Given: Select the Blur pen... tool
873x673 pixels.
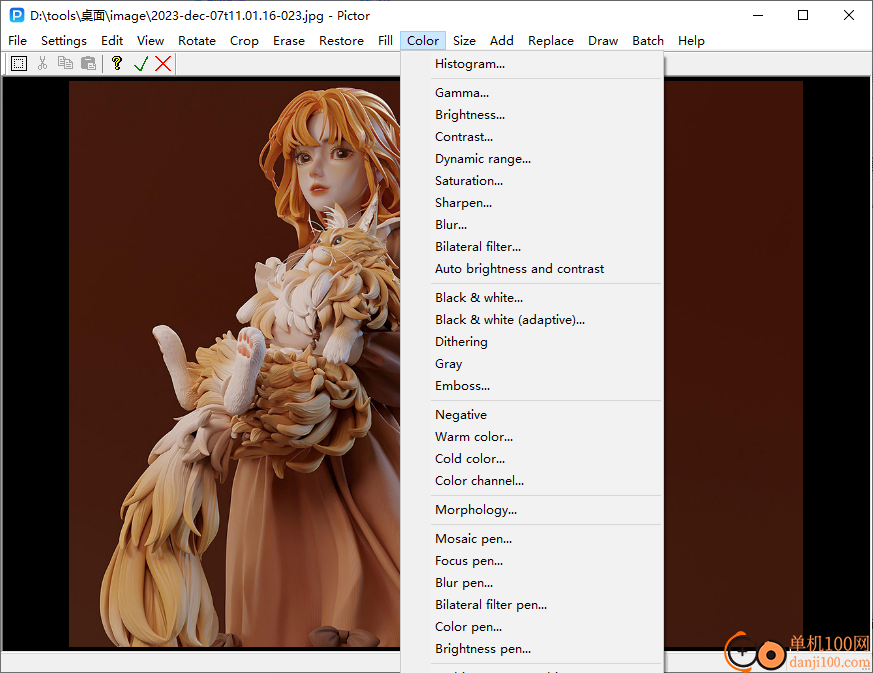Looking at the screenshot, I should 532,583.
